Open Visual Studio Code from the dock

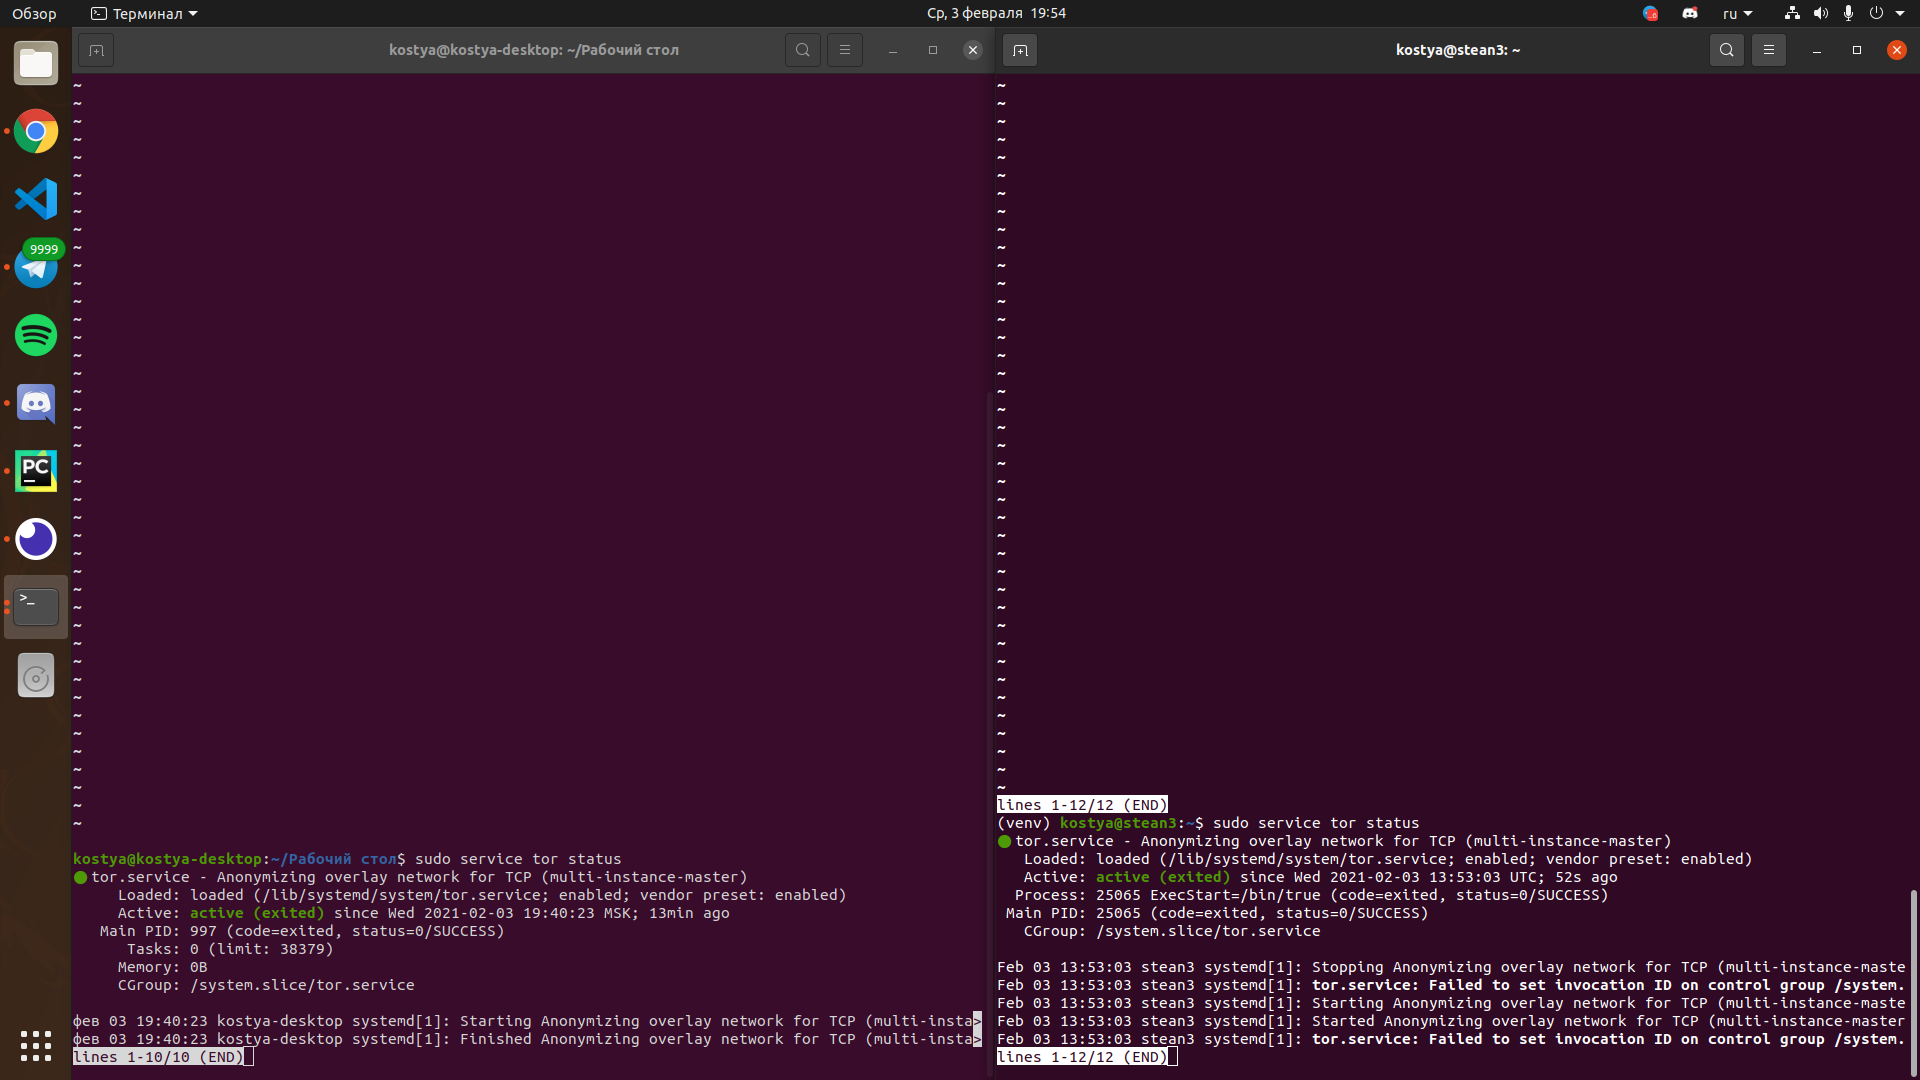(36, 199)
